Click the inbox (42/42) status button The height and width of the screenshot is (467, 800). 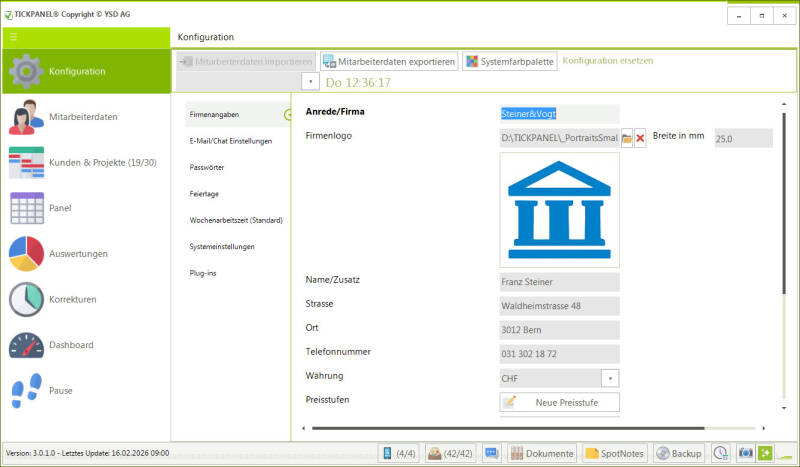point(451,453)
